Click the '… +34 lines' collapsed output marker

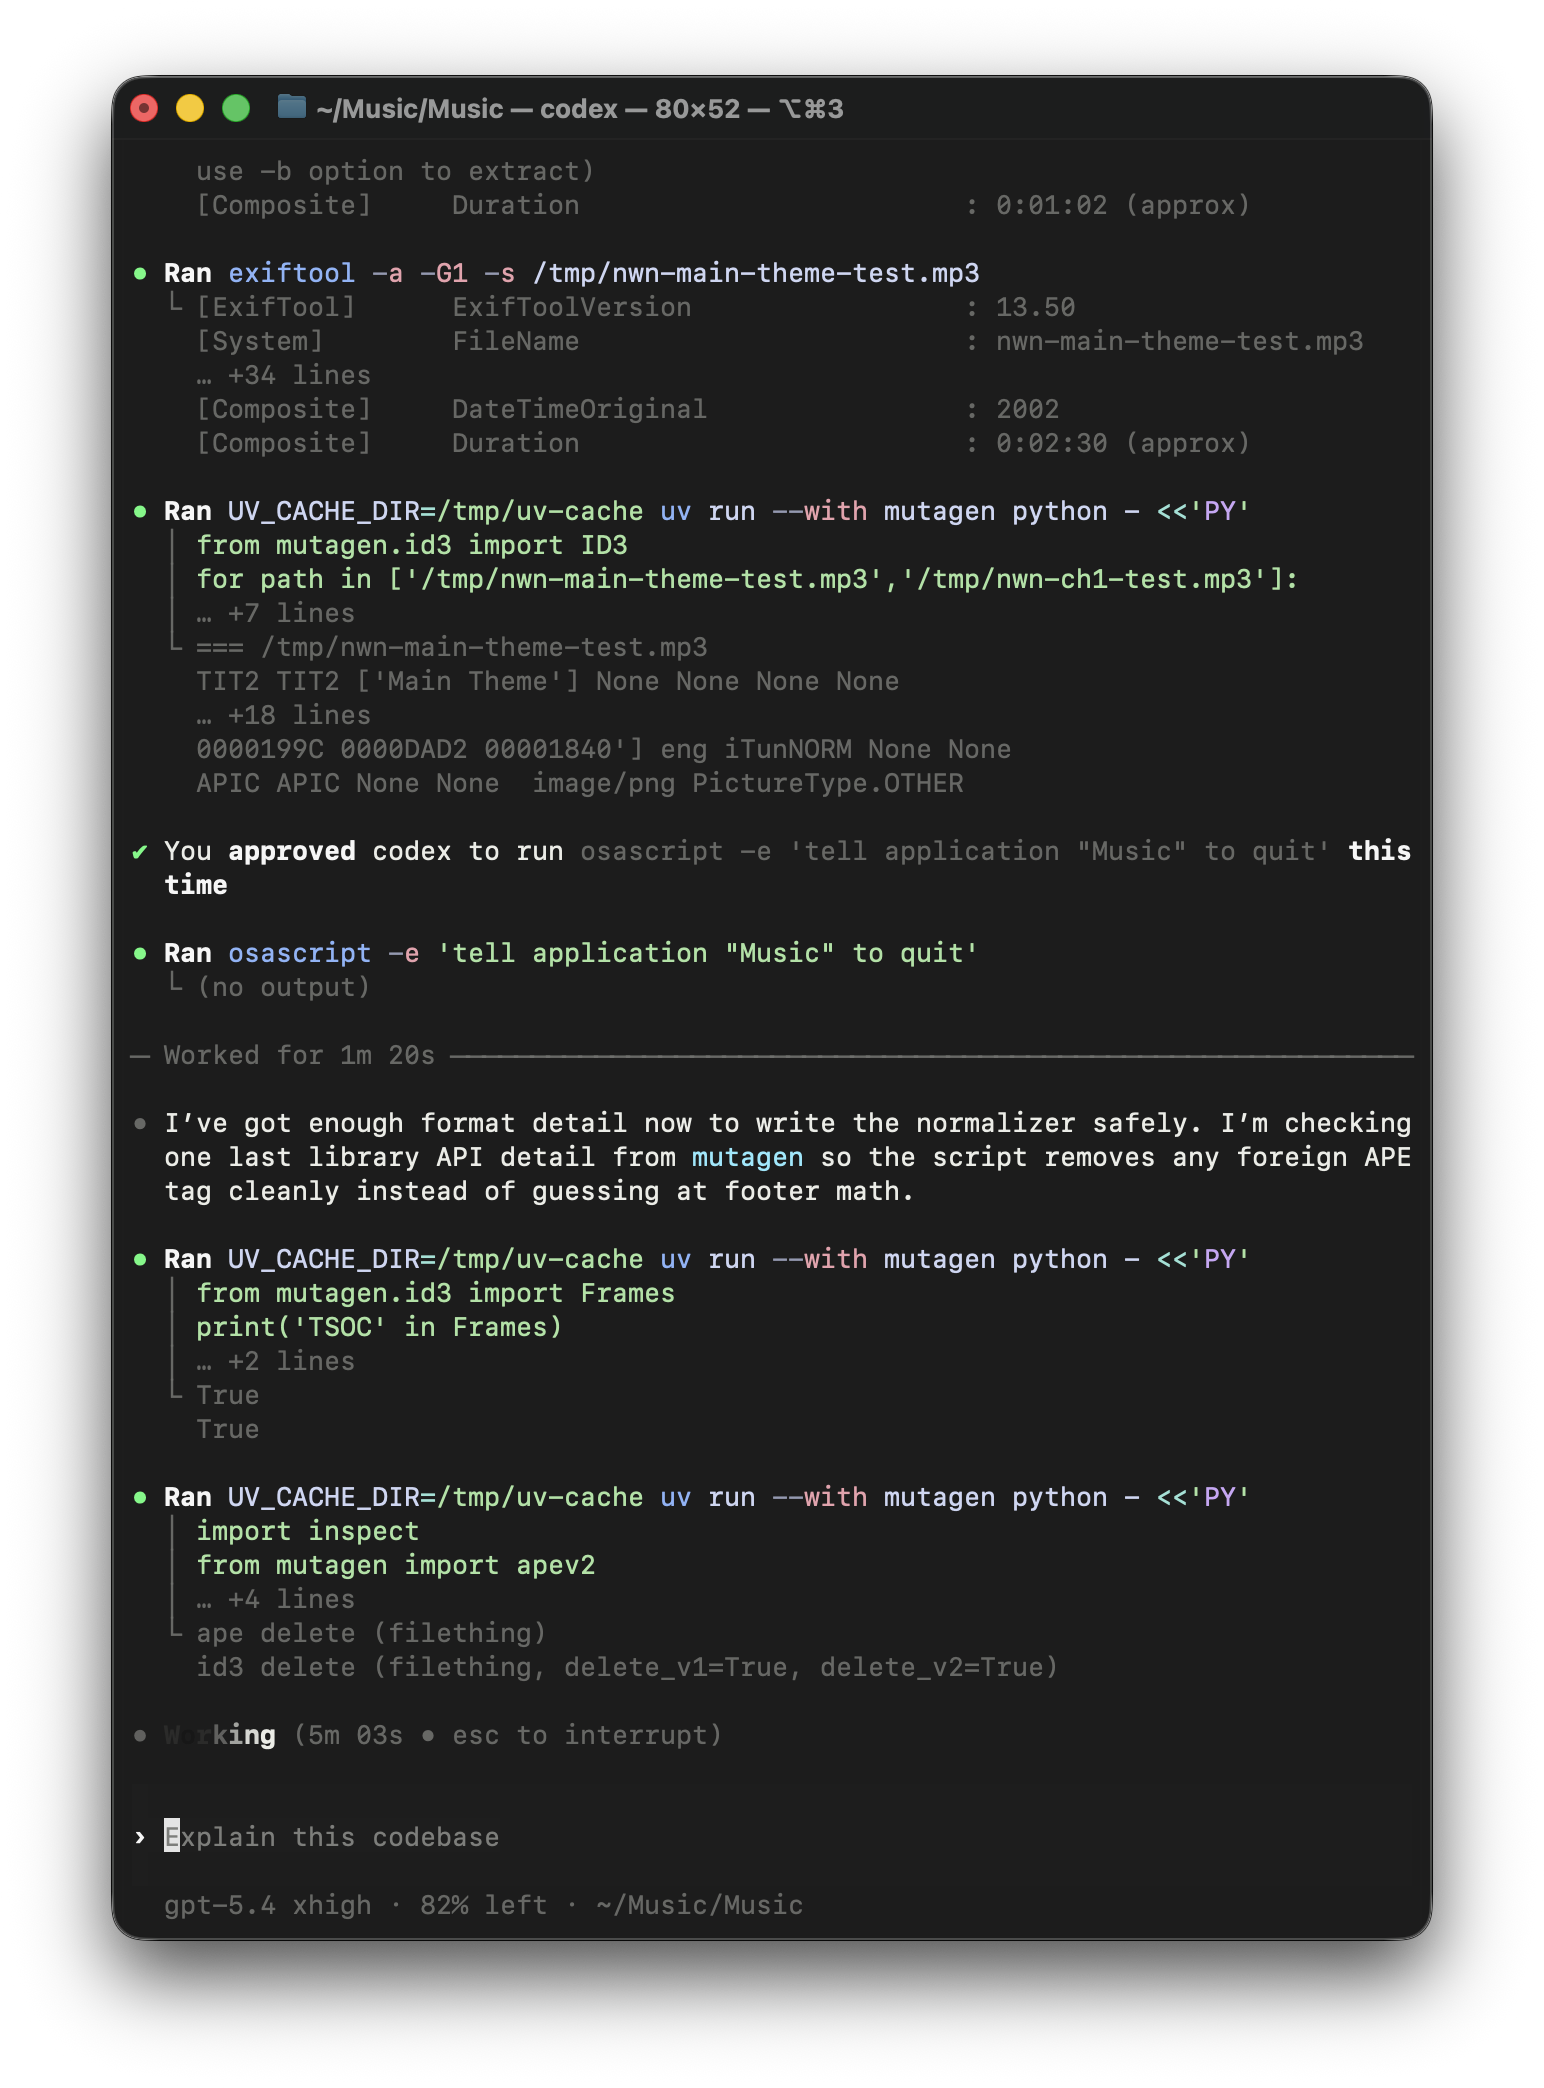pyautogui.click(x=284, y=376)
